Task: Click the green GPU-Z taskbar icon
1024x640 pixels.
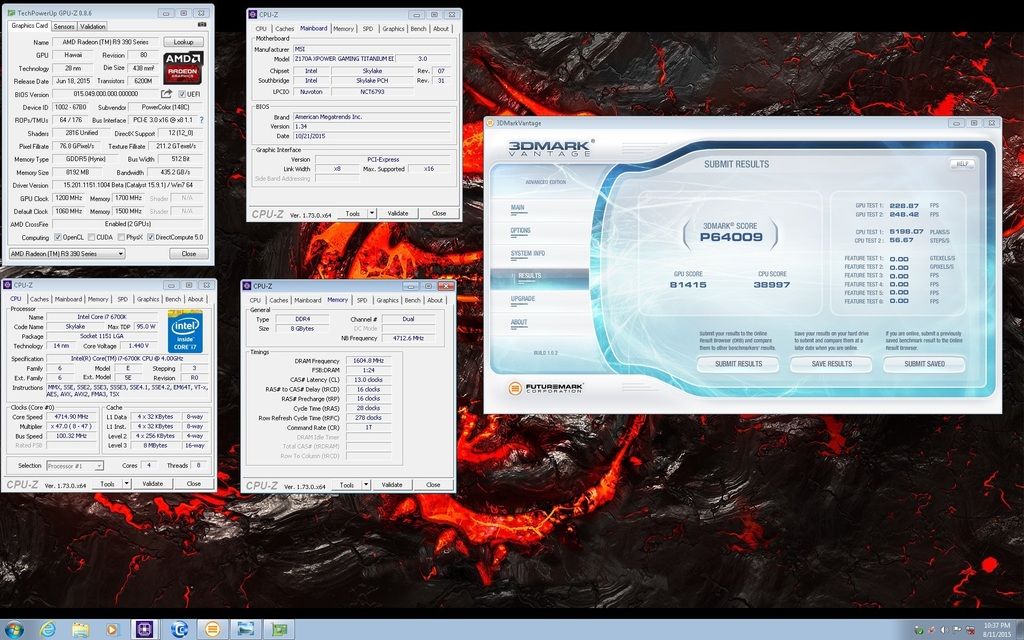Action: (x=279, y=630)
